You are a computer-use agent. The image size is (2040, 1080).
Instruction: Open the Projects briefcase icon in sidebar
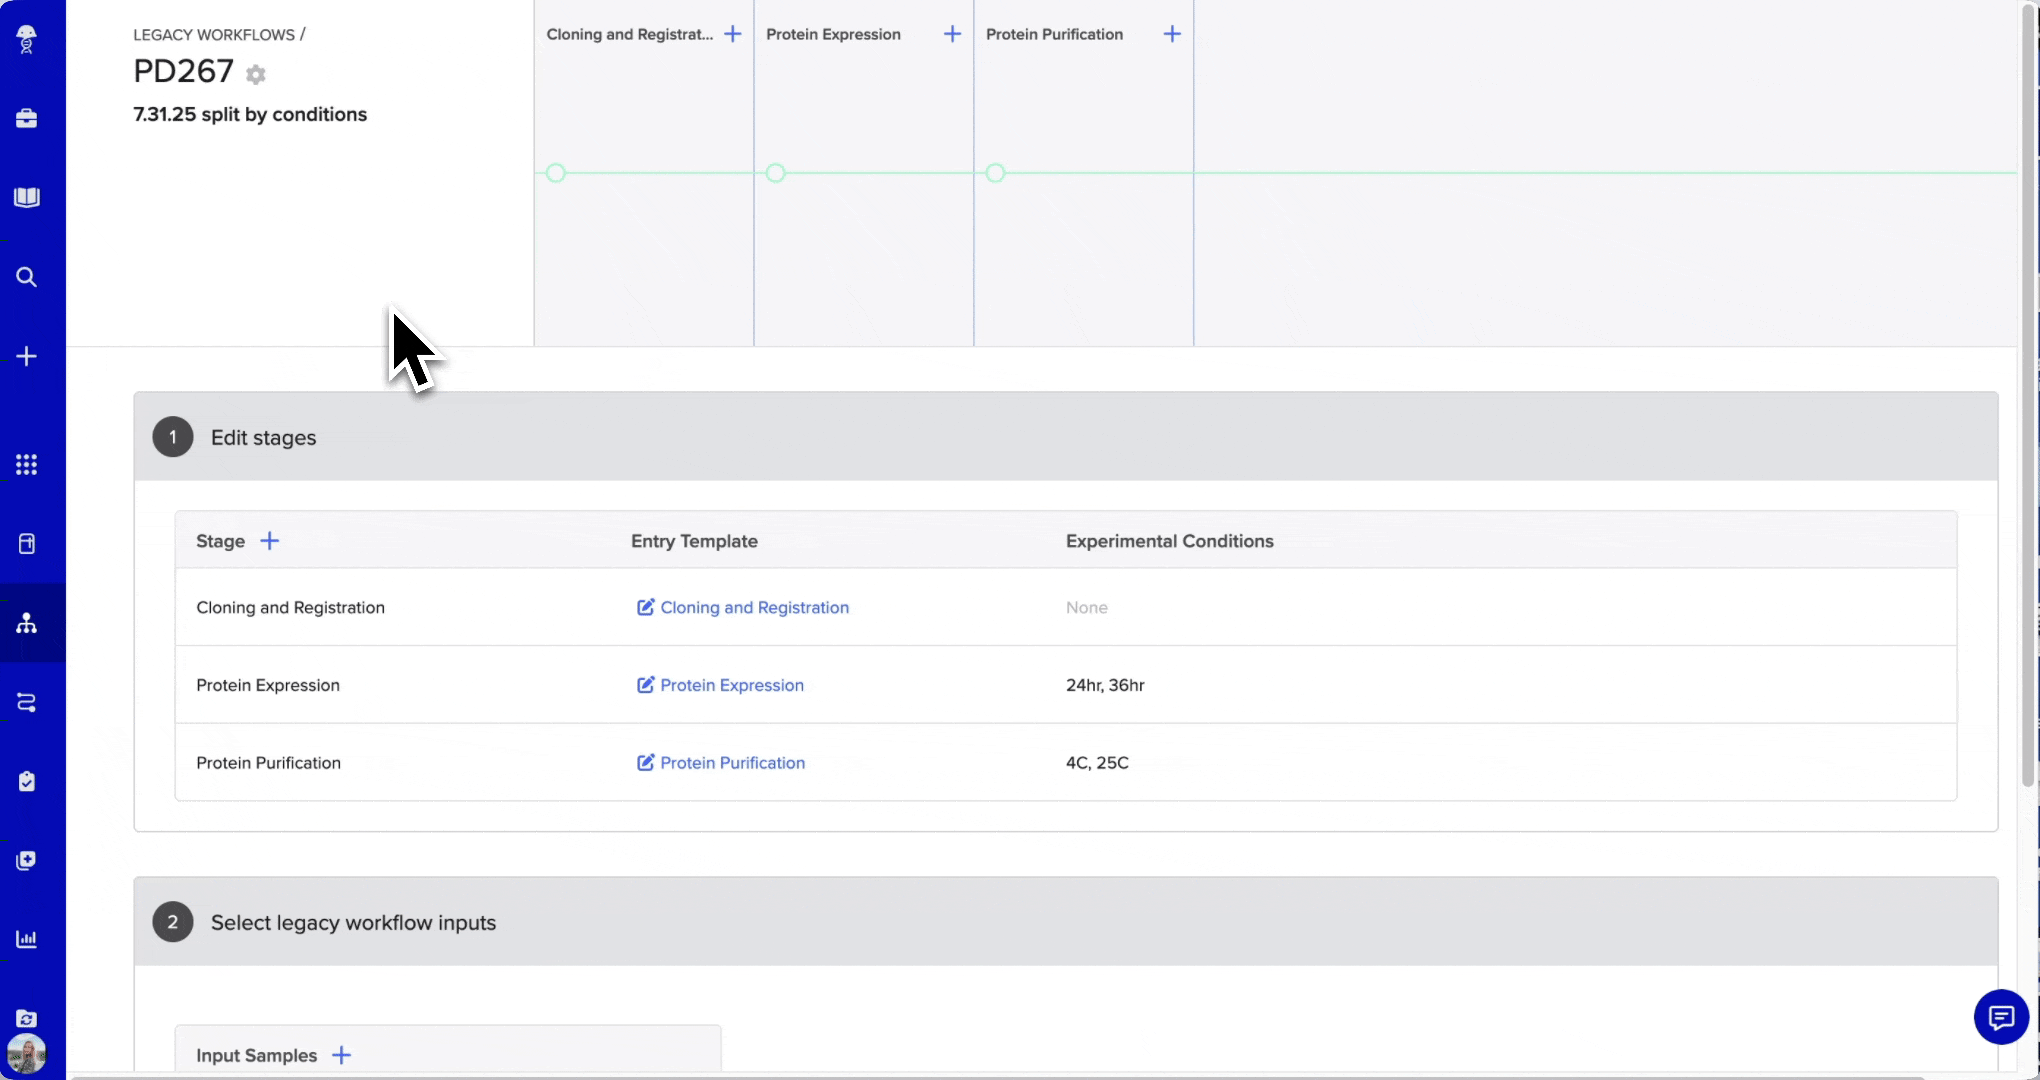(27, 118)
